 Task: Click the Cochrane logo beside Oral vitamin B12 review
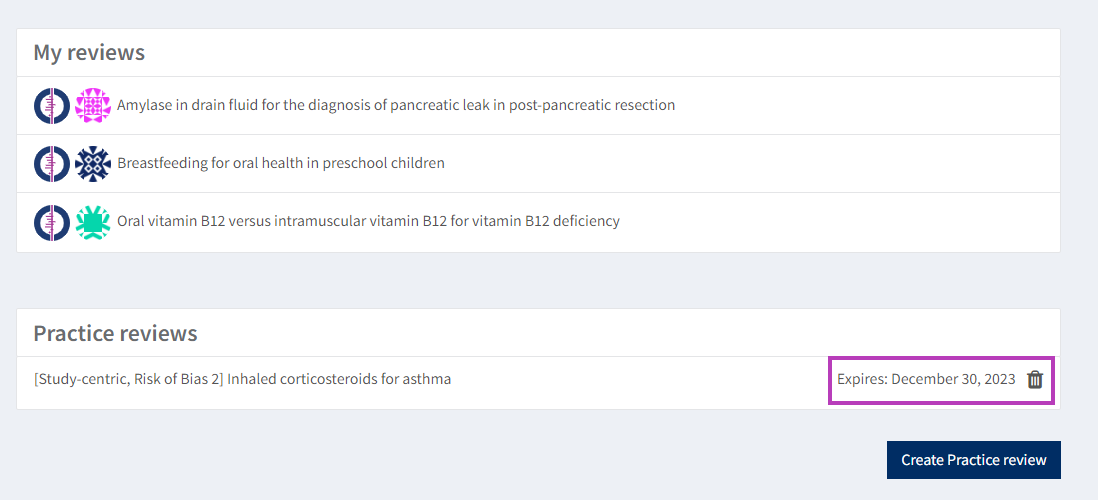point(52,222)
